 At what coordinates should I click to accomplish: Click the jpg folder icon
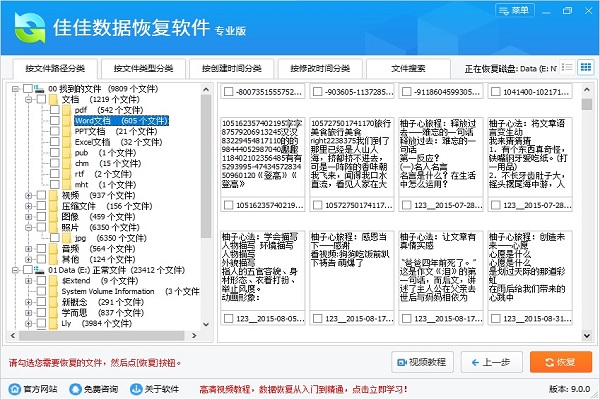67,238
